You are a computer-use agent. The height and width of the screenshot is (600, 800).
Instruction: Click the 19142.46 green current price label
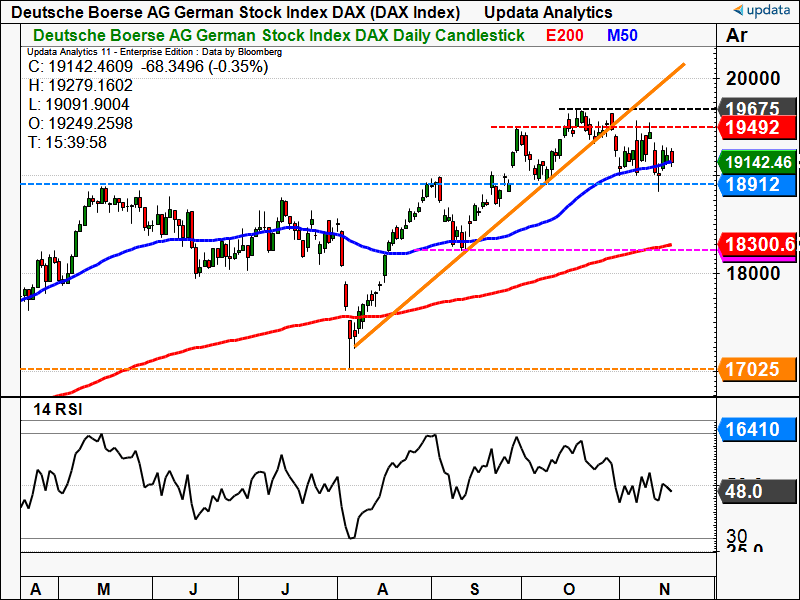[x=757, y=162]
